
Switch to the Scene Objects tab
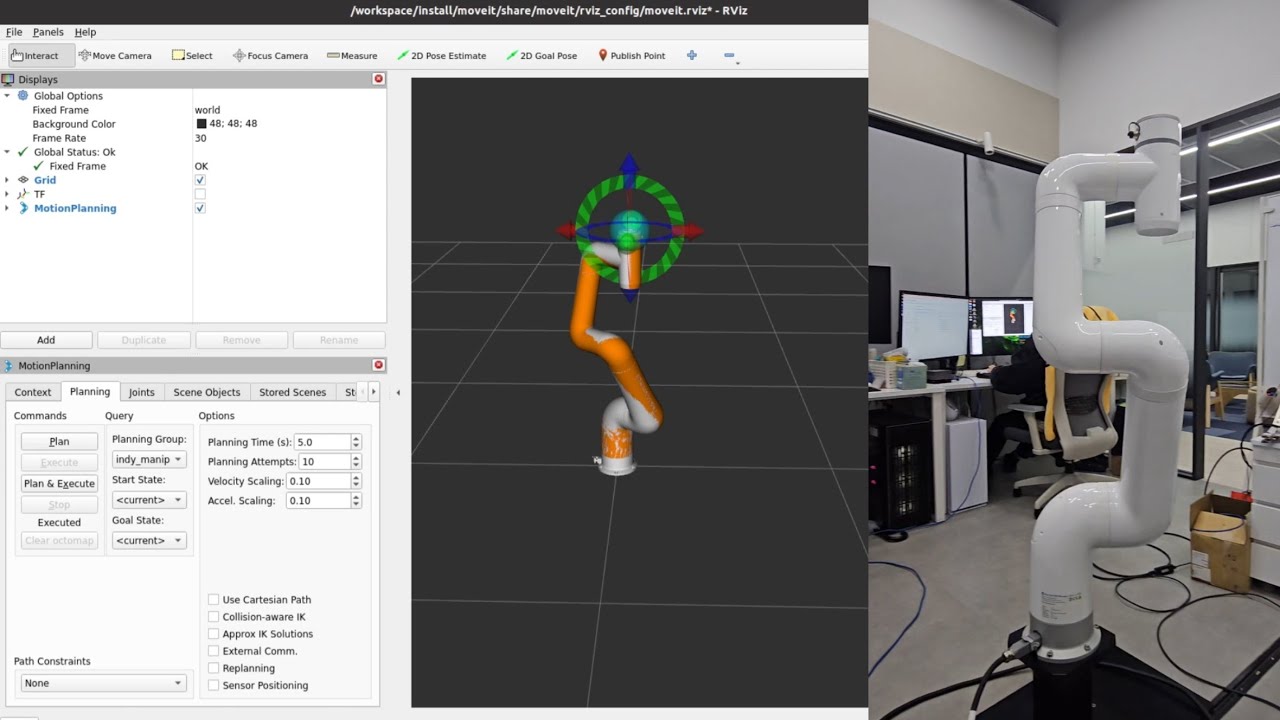(x=207, y=392)
